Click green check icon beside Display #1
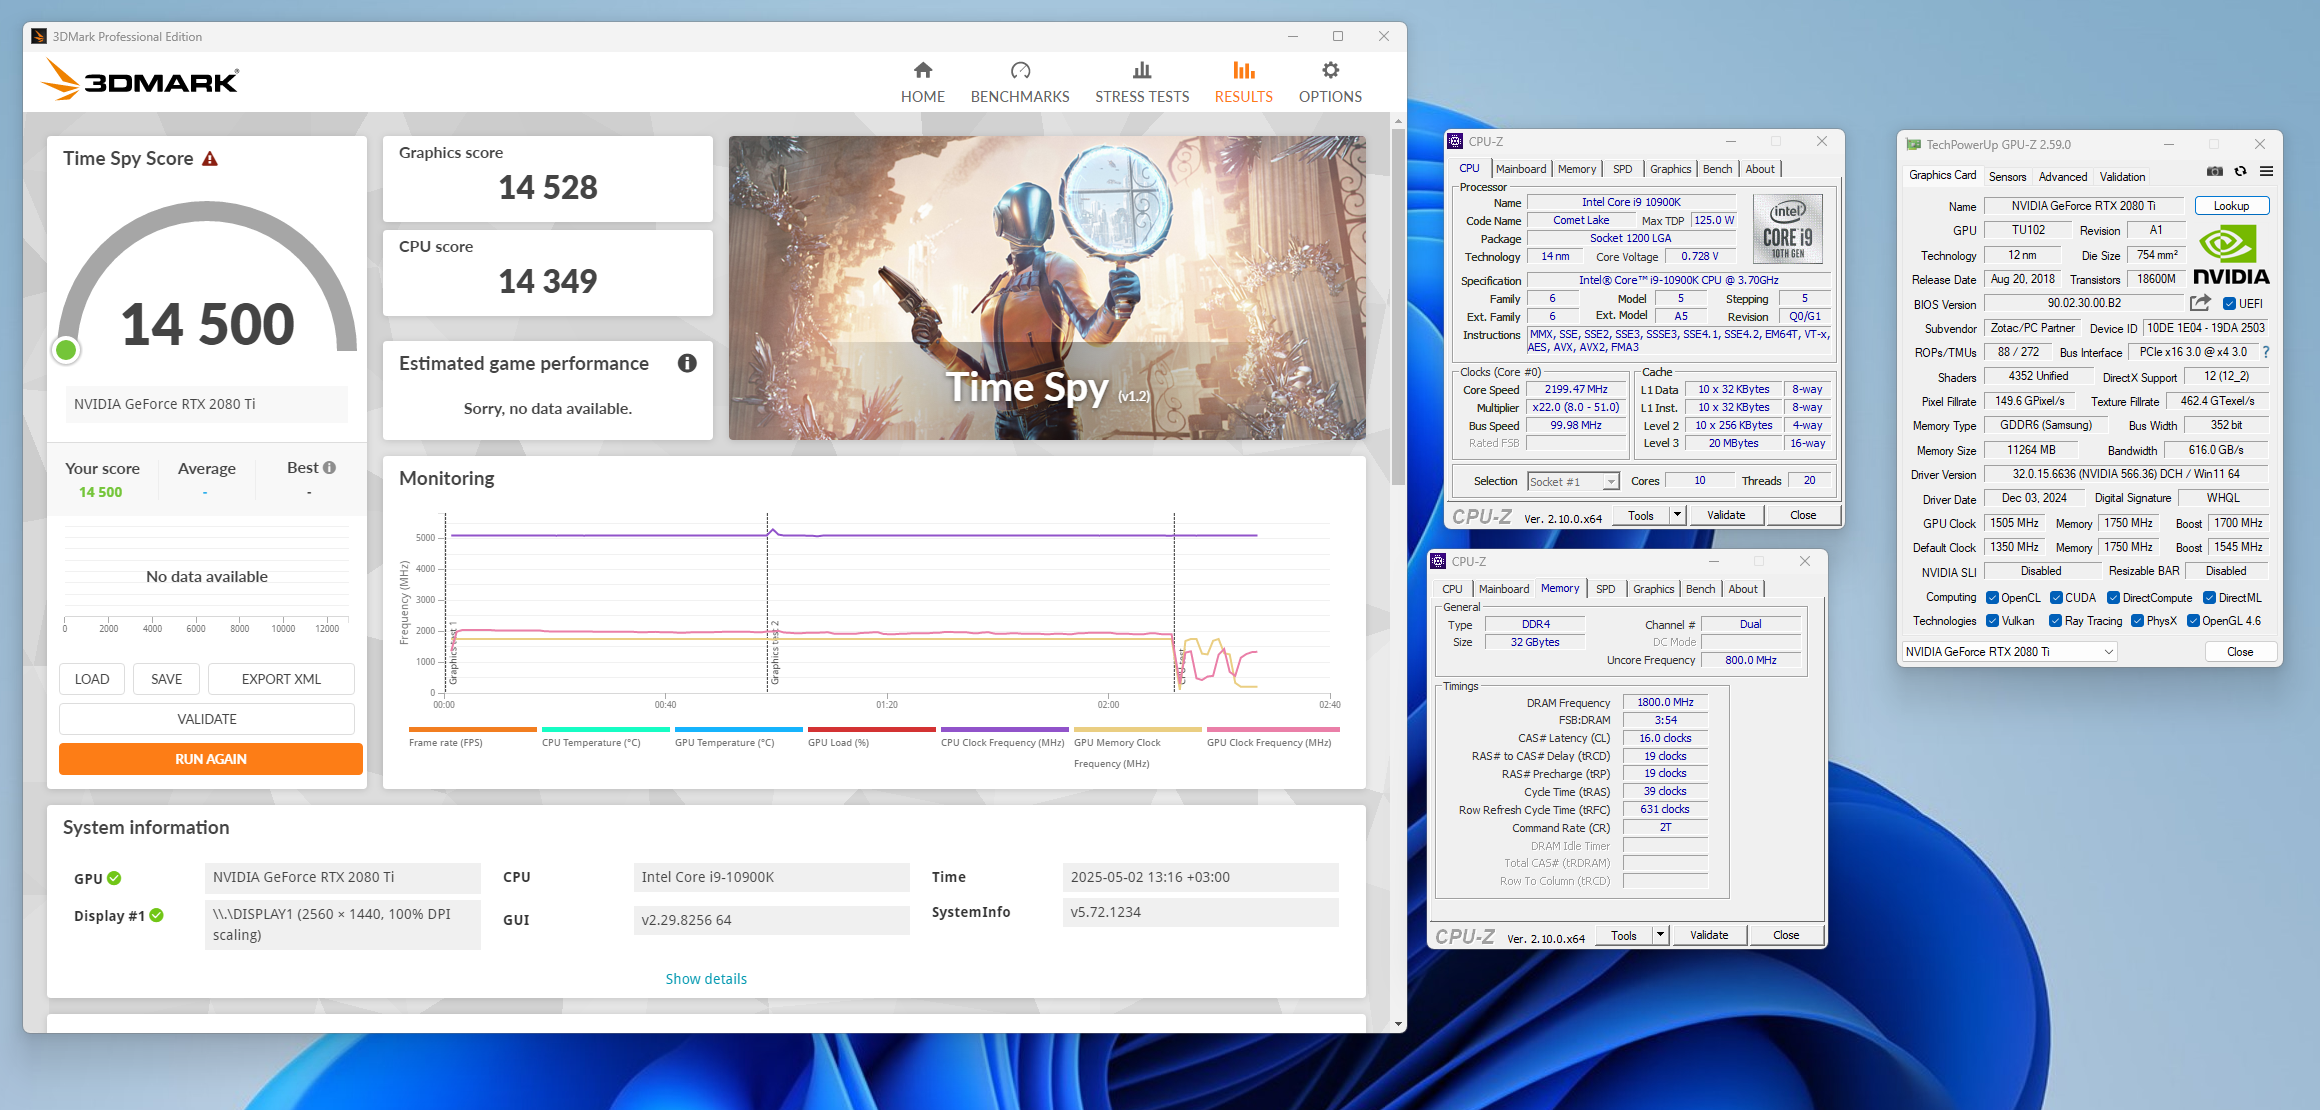Image resolution: width=2320 pixels, height=1110 pixels. [157, 915]
